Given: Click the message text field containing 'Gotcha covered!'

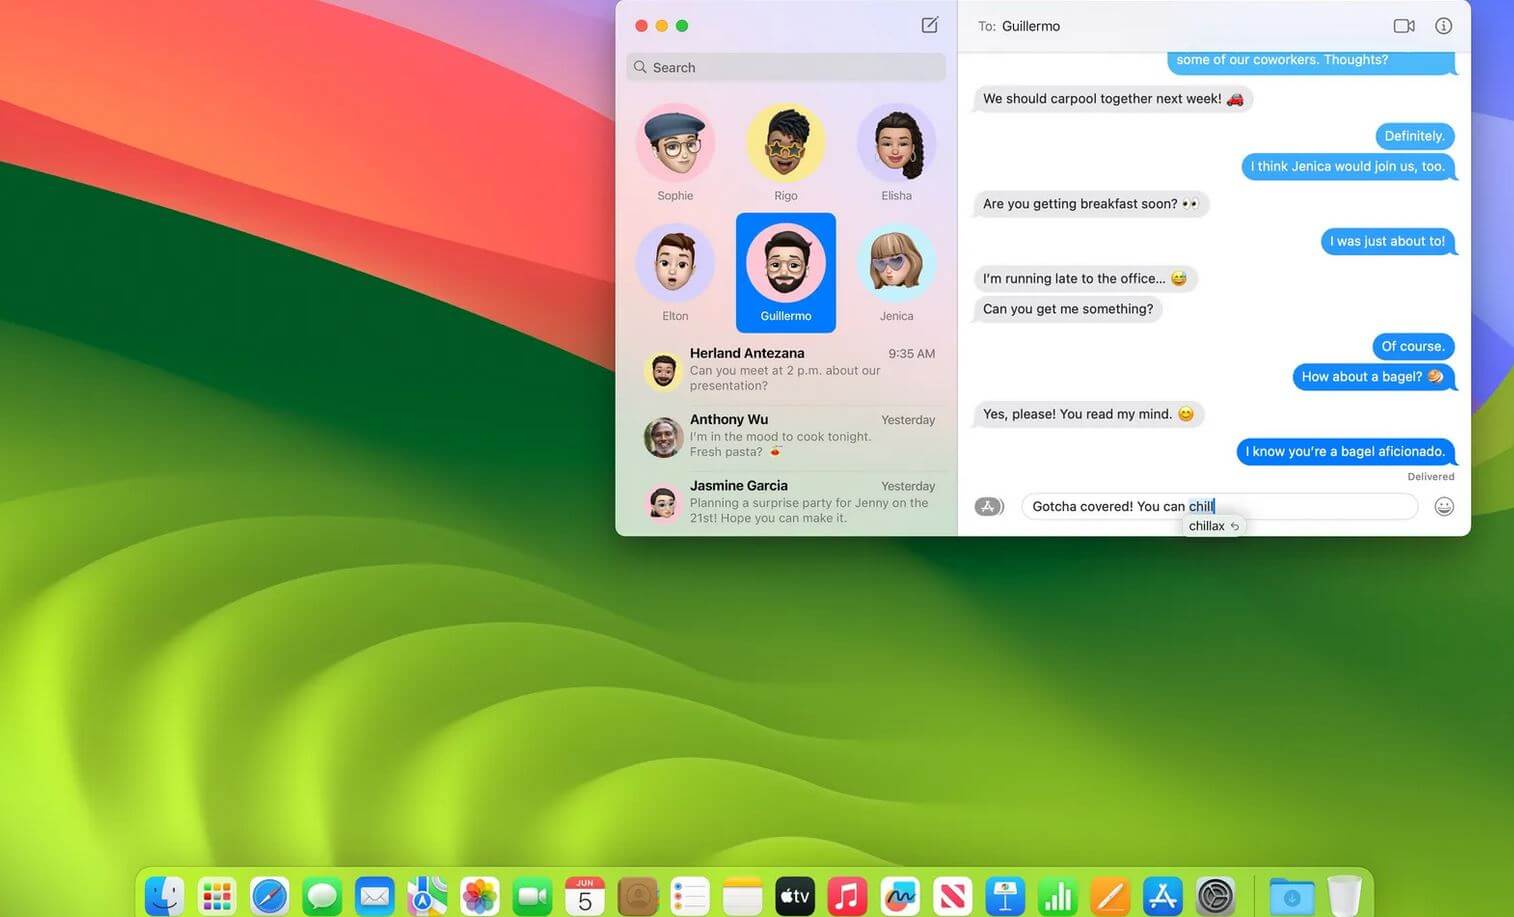Looking at the screenshot, I should pos(1219,506).
